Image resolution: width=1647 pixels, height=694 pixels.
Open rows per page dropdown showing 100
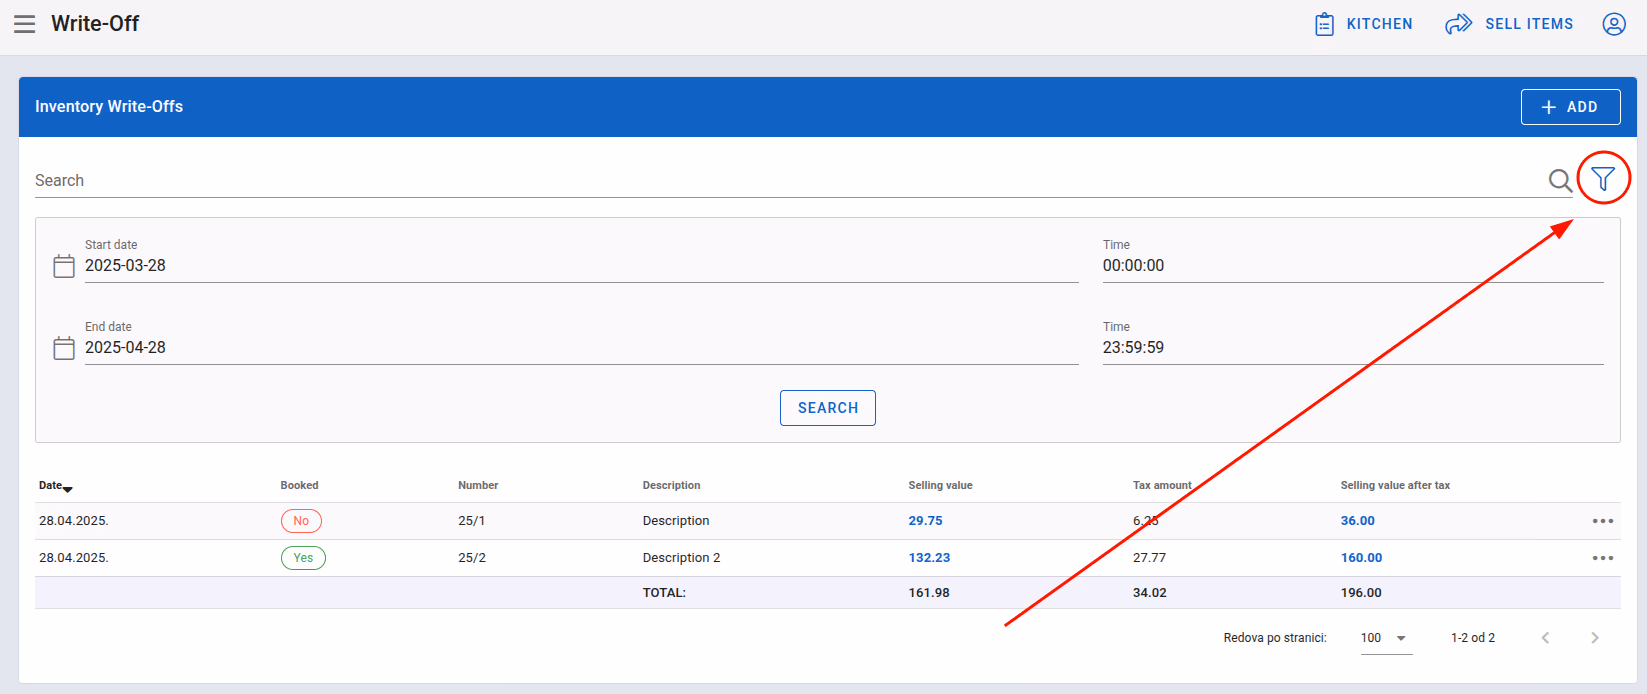pyautogui.click(x=1386, y=638)
